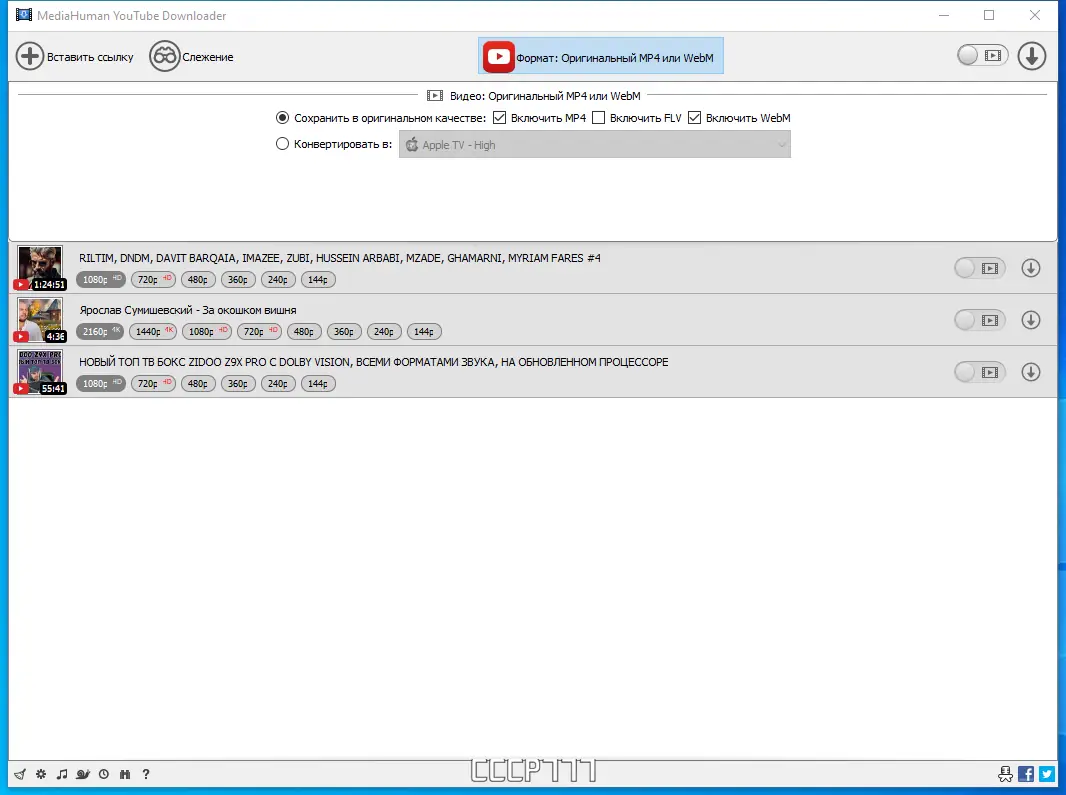Screen dimensions: 1066x795
Task: Choose 720p for Сумишевский video
Action: (x=260, y=332)
